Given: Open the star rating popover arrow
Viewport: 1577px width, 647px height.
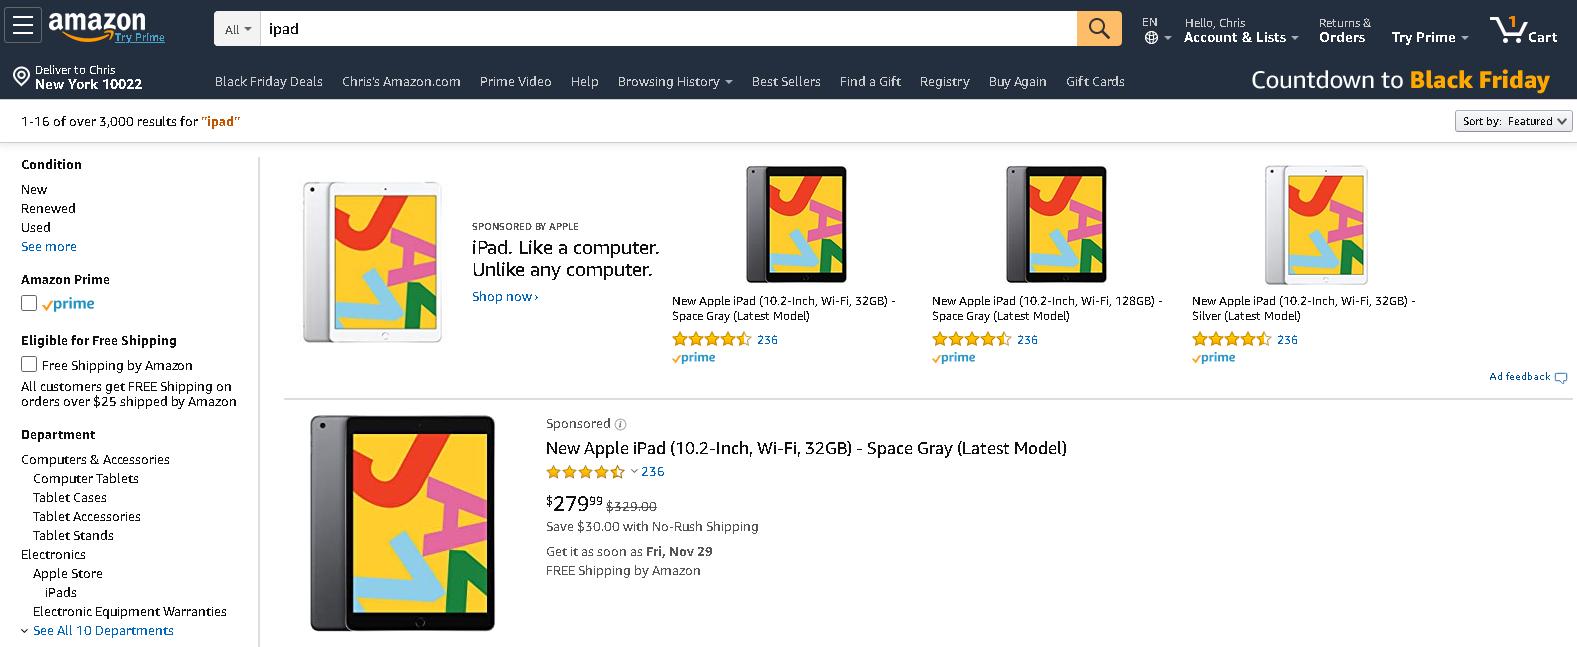Looking at the screenshot, I should (634, 472).
